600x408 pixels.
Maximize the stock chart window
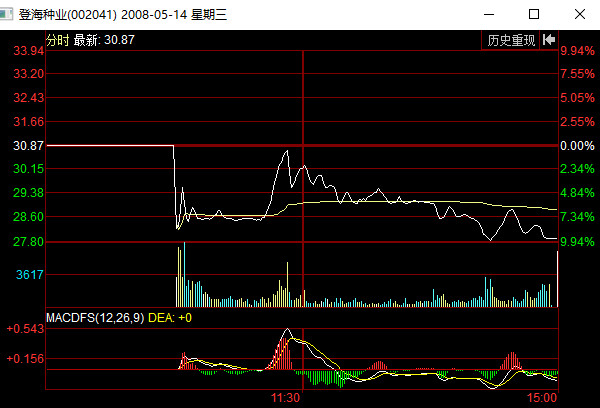tap(534, 14)
